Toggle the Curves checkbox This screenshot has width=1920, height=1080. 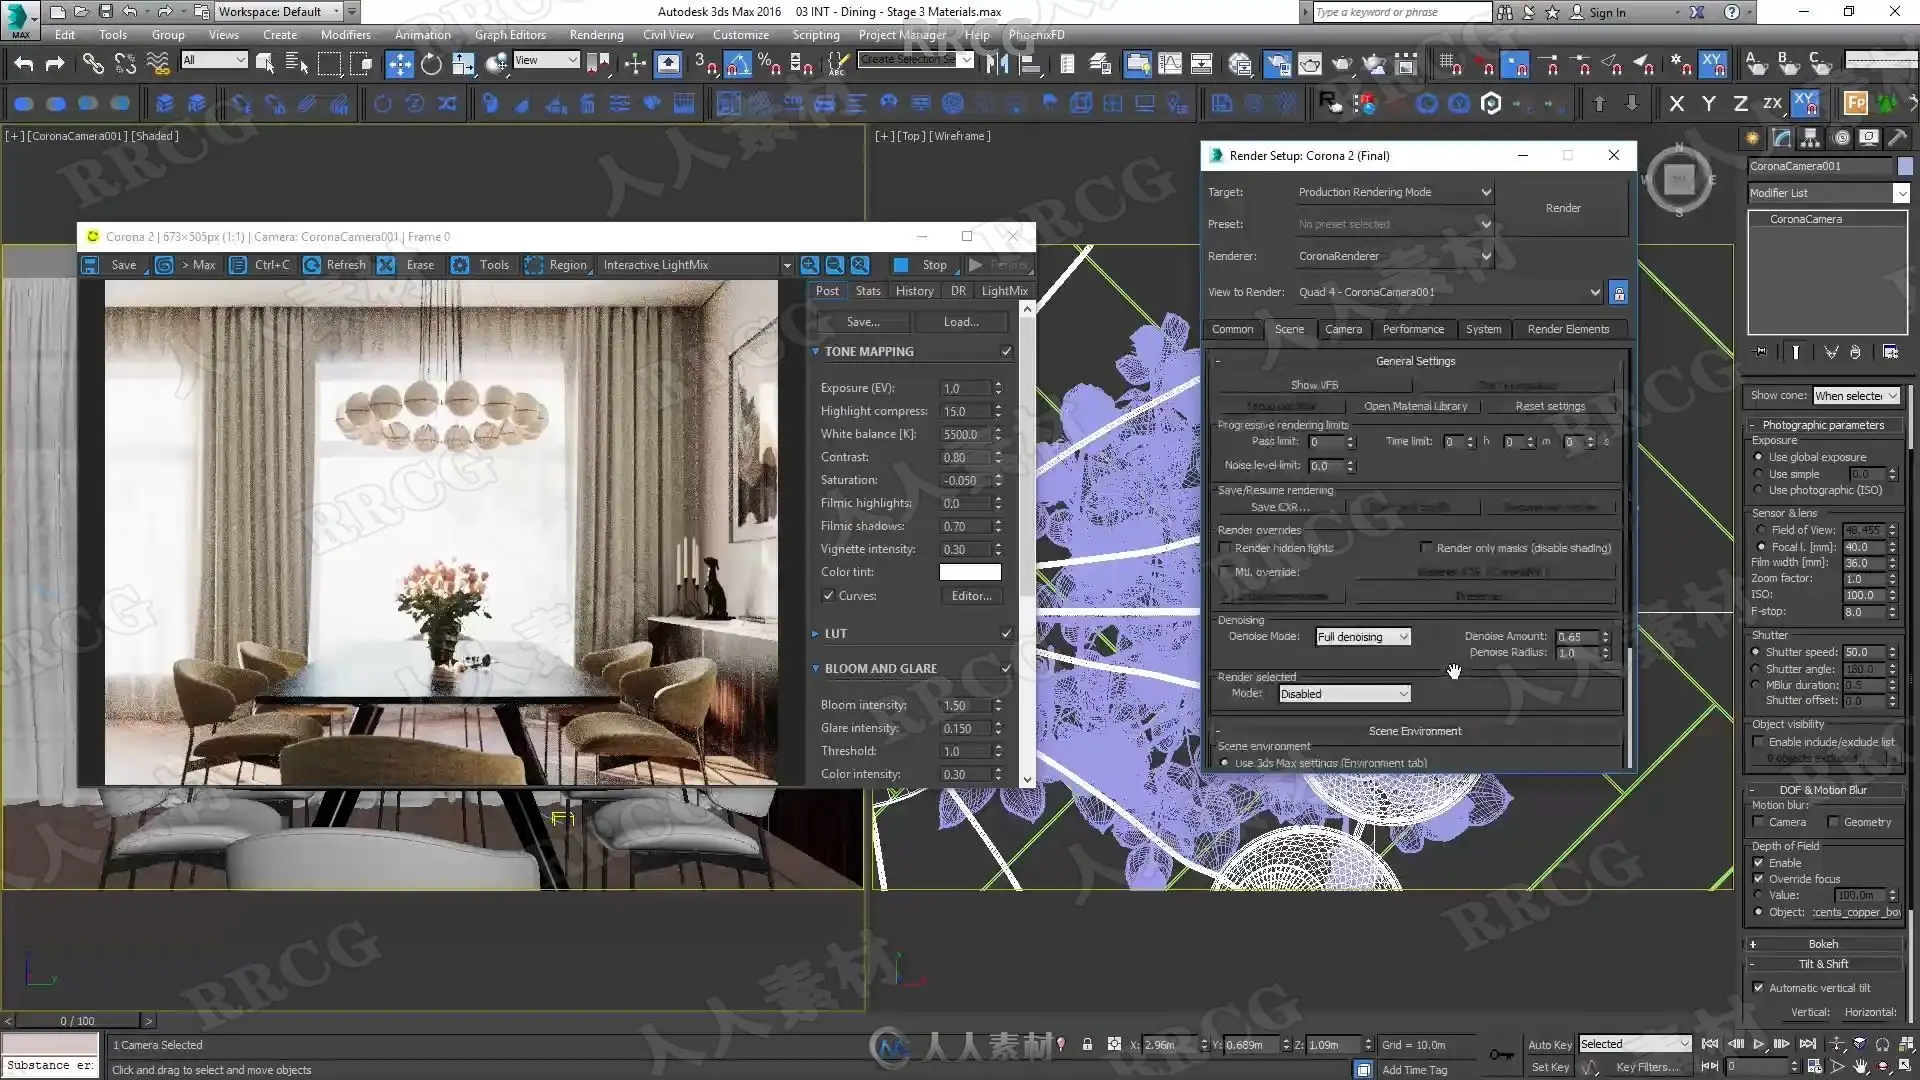(x=828, y=596)
